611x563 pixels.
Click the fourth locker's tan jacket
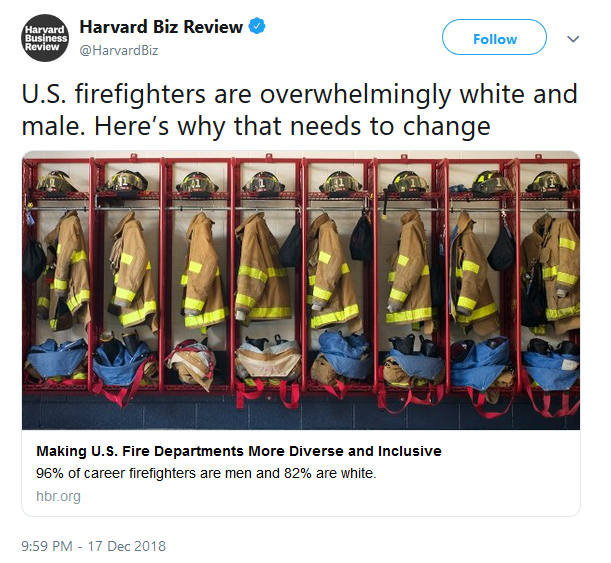point(263,268)
